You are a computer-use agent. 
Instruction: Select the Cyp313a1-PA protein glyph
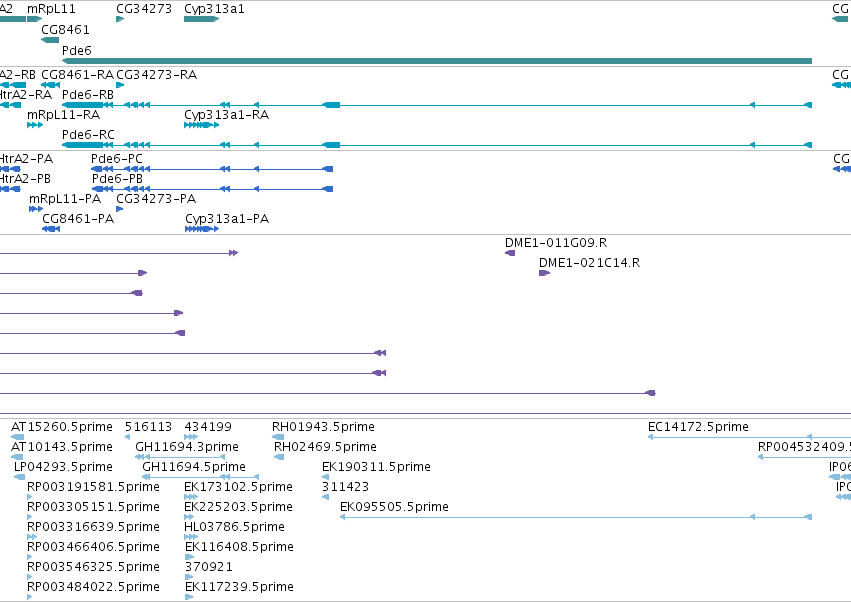pos(202,229)
